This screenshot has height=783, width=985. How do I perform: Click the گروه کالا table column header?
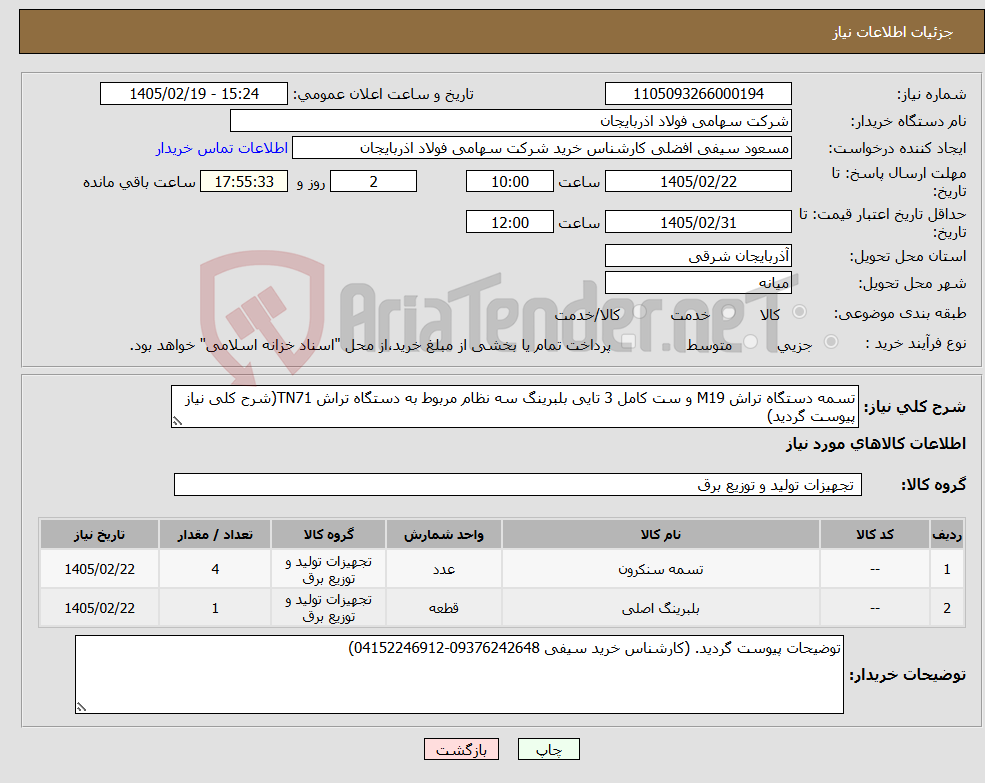pyautogui.click(x=328, y=534)
